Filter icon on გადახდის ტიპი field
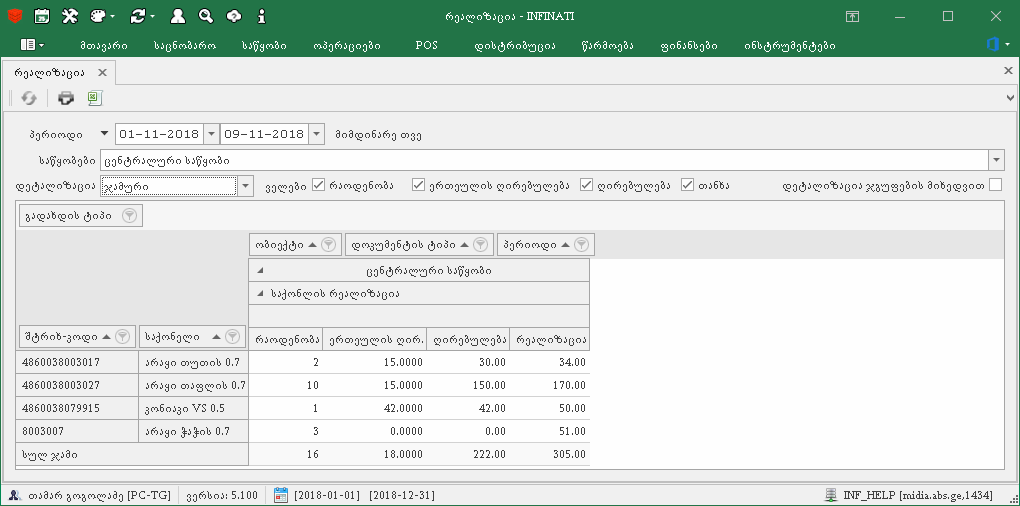This screenshot has height=506, width=1020. pos(130,216)
